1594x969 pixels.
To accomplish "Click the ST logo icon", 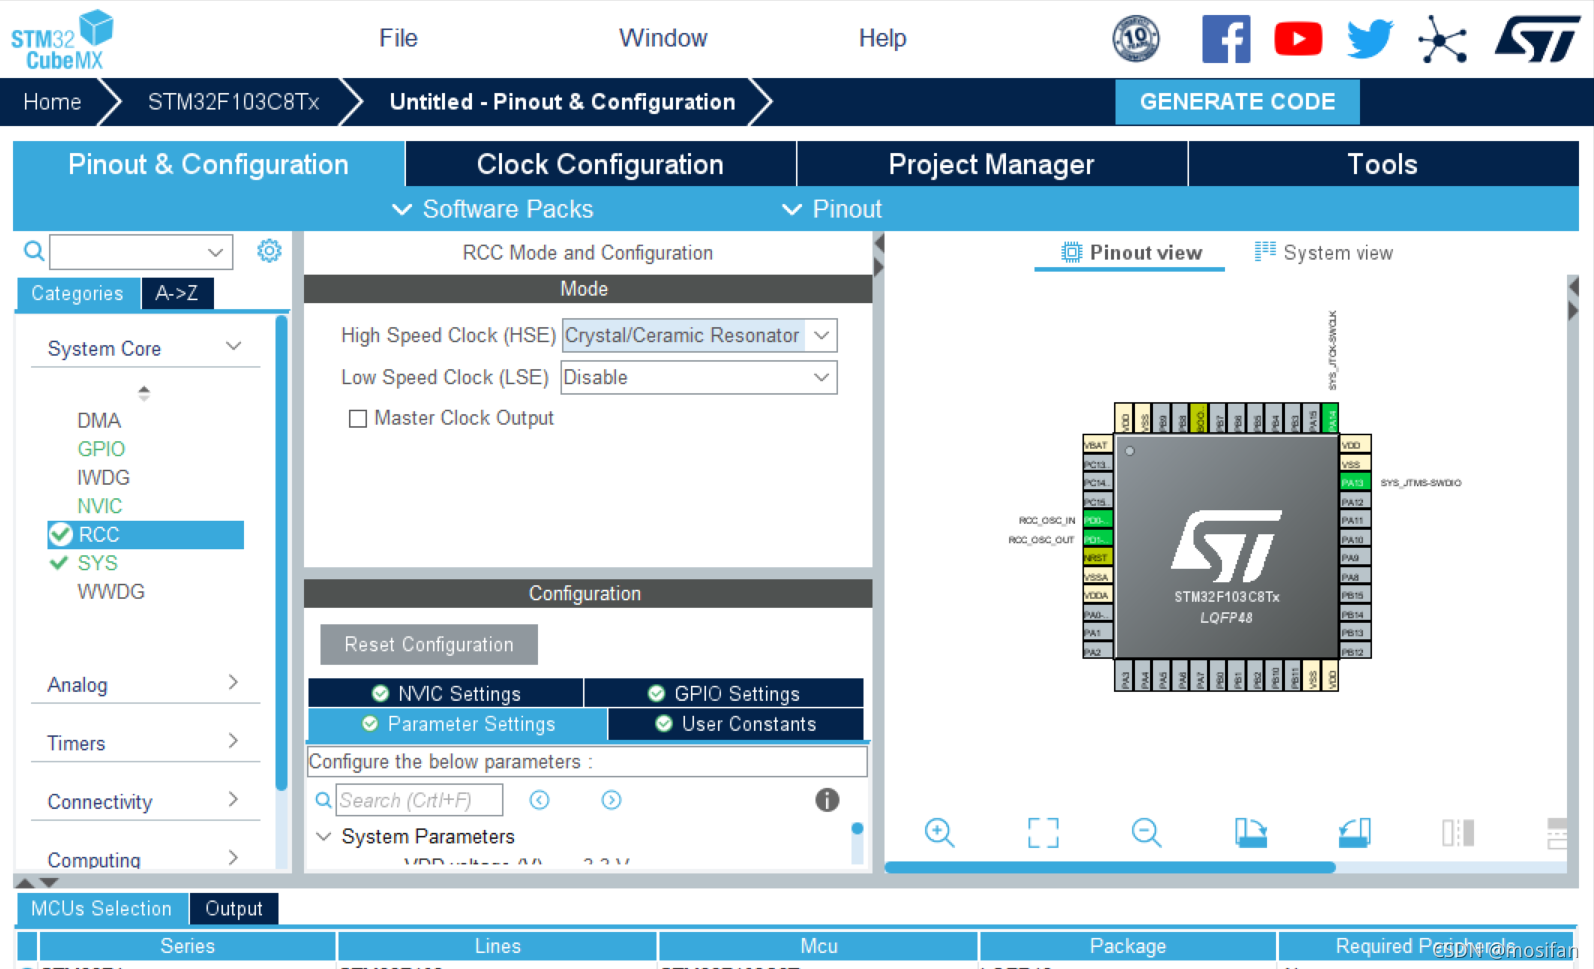I will point(1537,39).
